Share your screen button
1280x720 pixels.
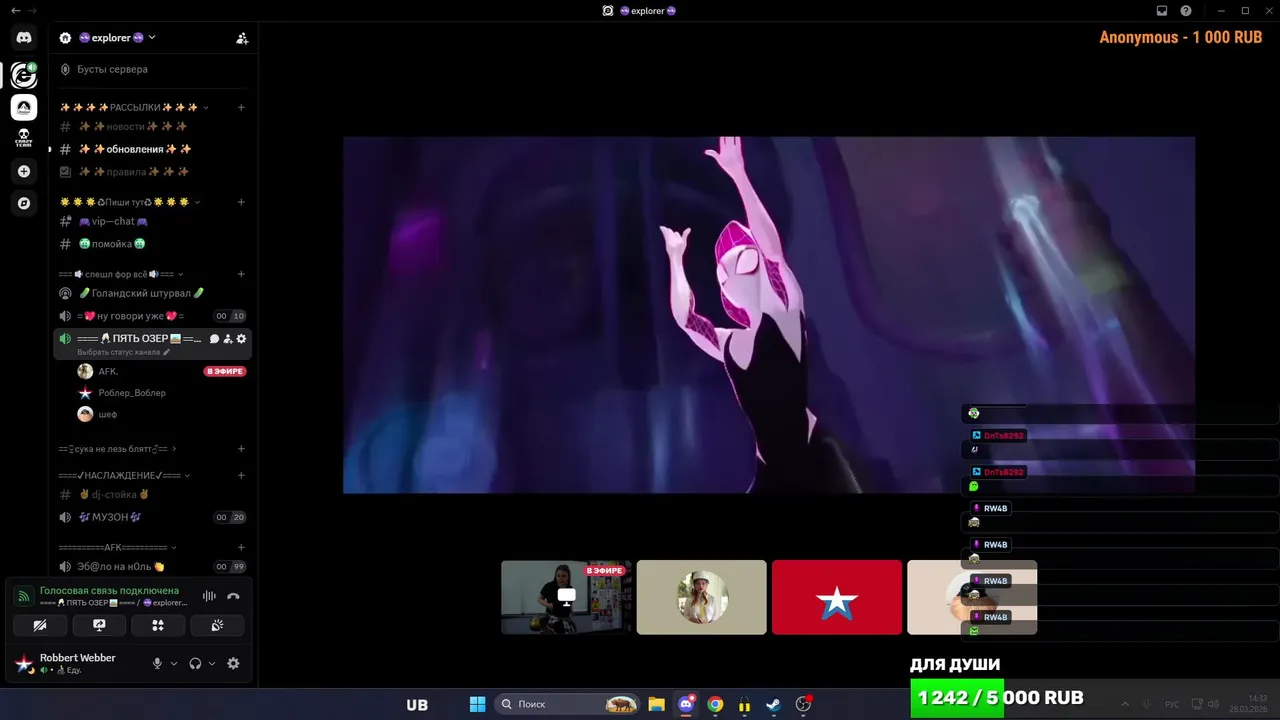(99, 625)
